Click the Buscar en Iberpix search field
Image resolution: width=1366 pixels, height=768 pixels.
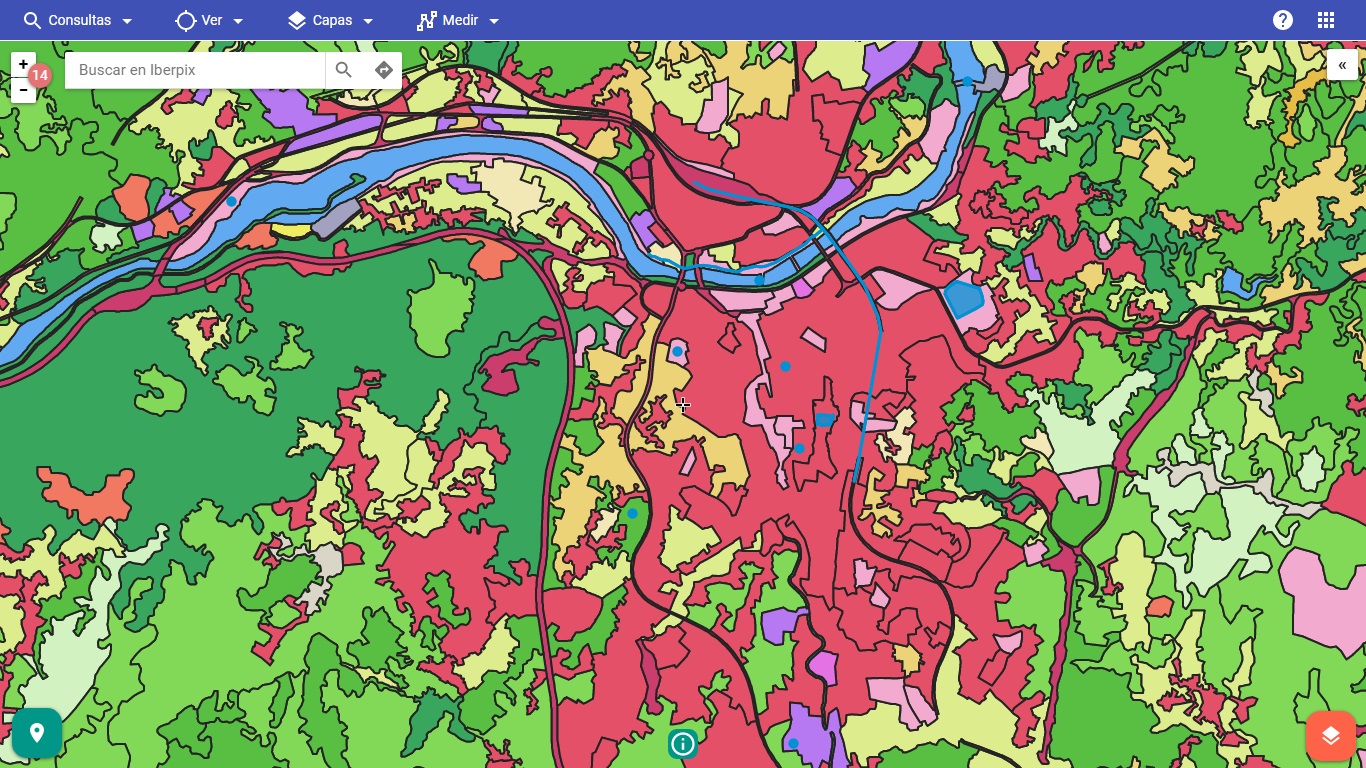195,70
